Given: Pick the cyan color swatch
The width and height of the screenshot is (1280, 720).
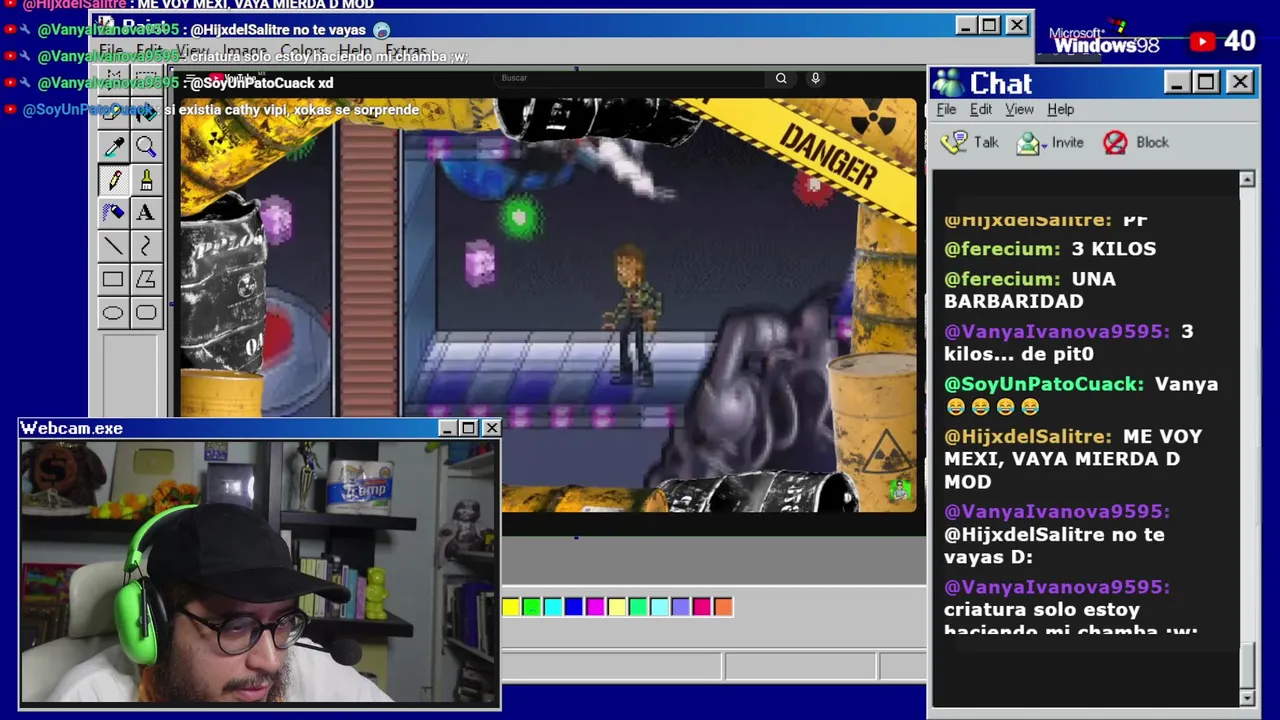Looking at the screenshot, I should (552, 607).
